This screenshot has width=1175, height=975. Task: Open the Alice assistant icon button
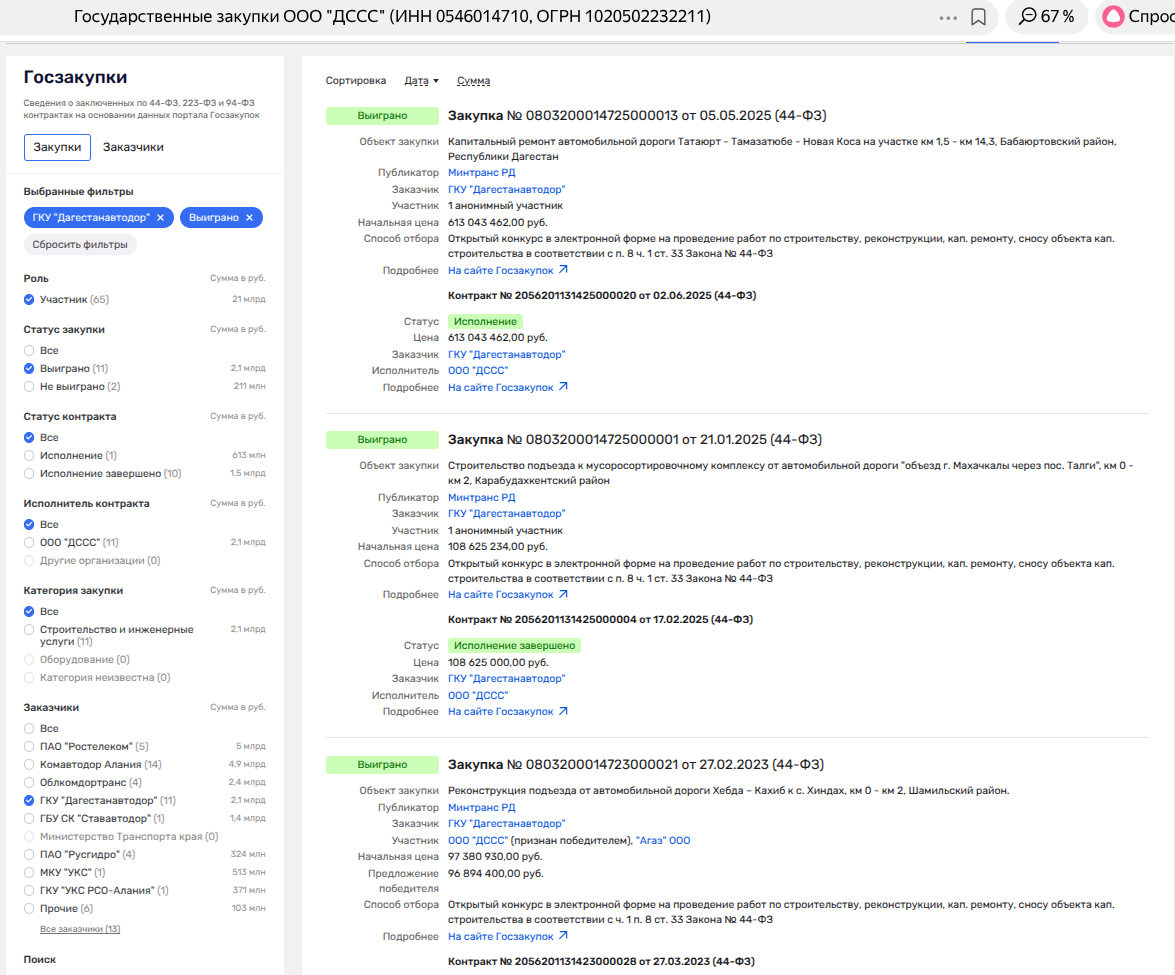(1112, 17)
